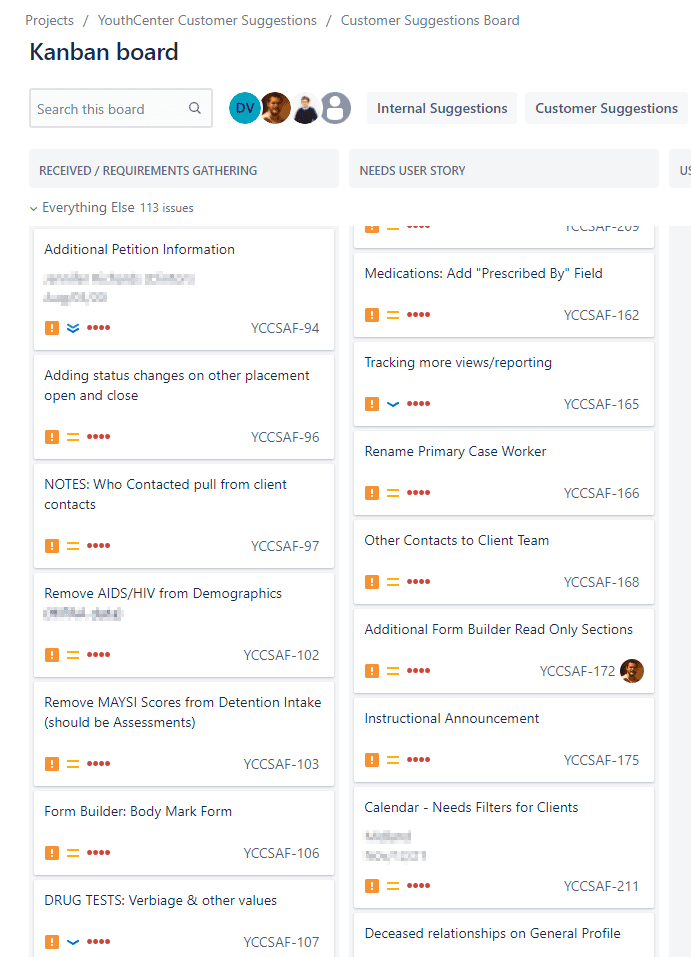Click the search magnifier icon
Image resolution: width=691 pixels, height=957 pixels.
(x=195, y=109)
